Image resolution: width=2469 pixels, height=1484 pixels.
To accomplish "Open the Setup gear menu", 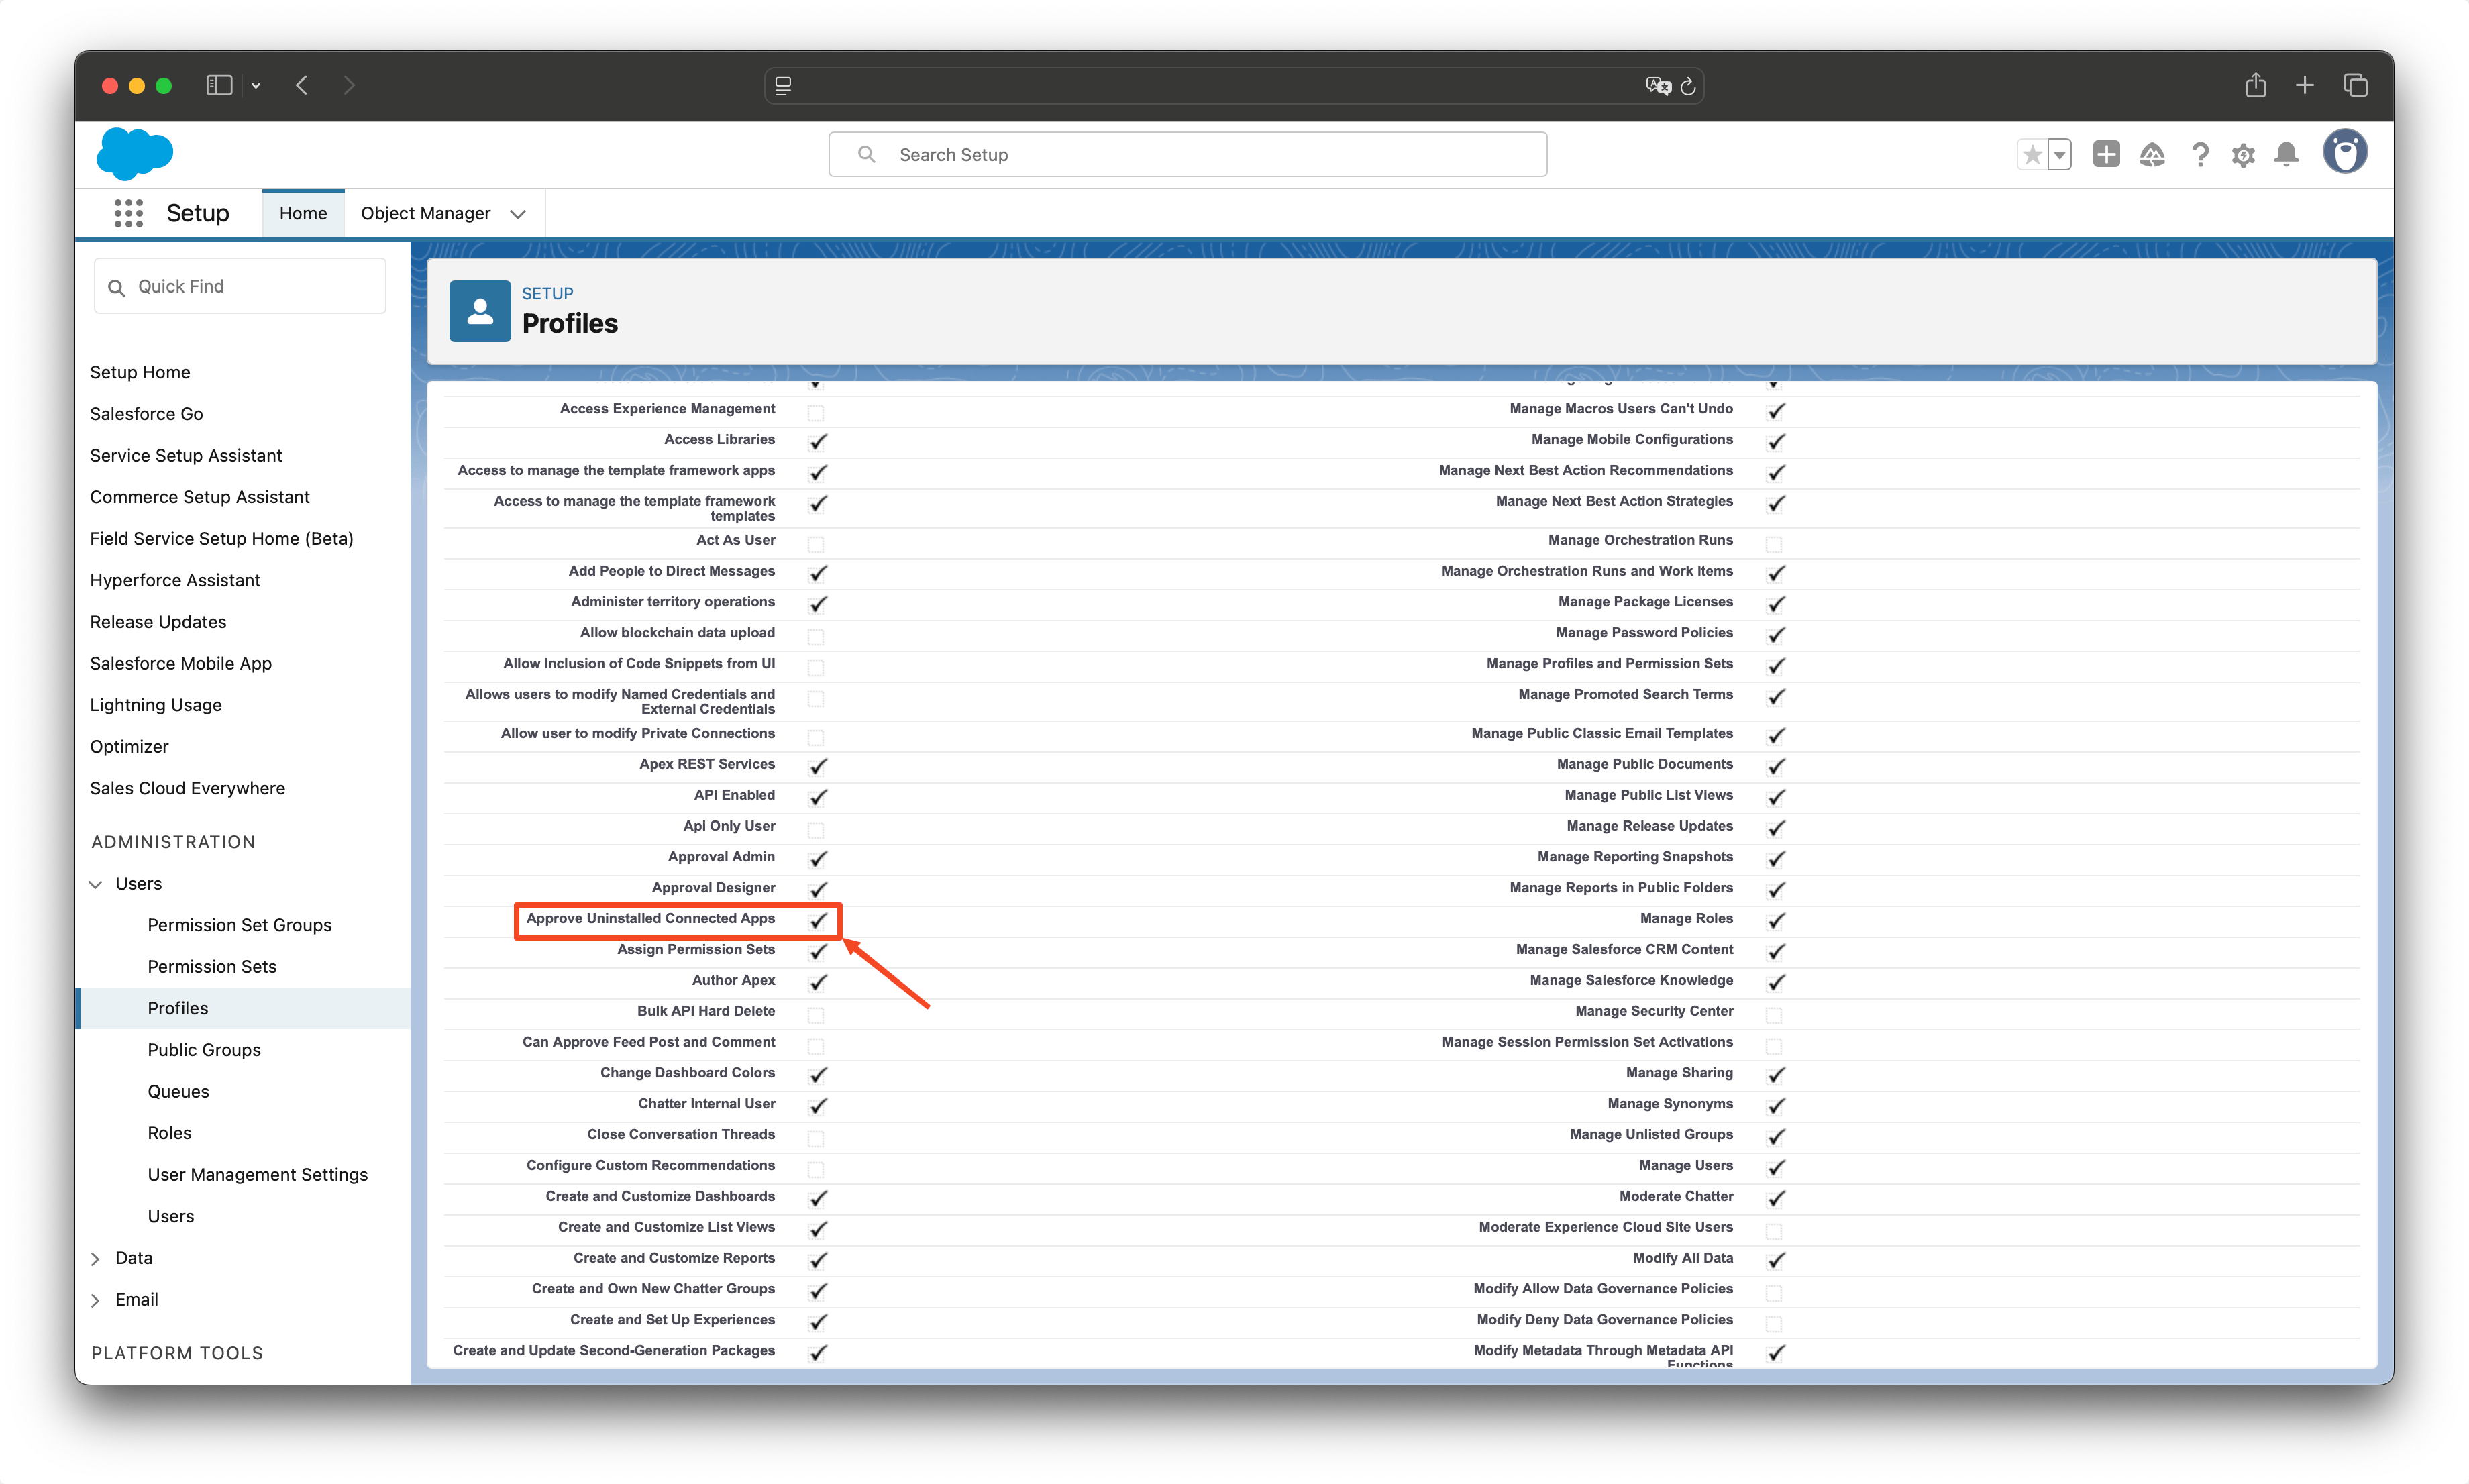I will point(2243,155).
